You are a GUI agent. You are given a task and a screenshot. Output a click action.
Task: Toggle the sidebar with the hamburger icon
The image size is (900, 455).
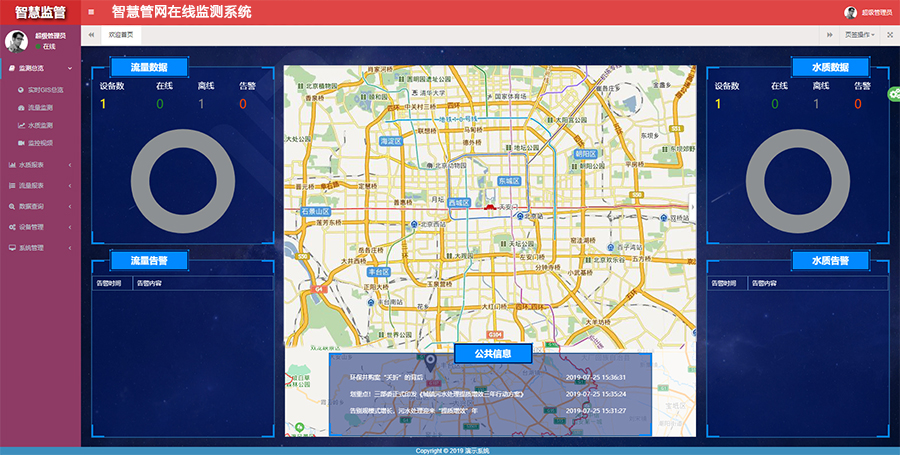[92, 12]
